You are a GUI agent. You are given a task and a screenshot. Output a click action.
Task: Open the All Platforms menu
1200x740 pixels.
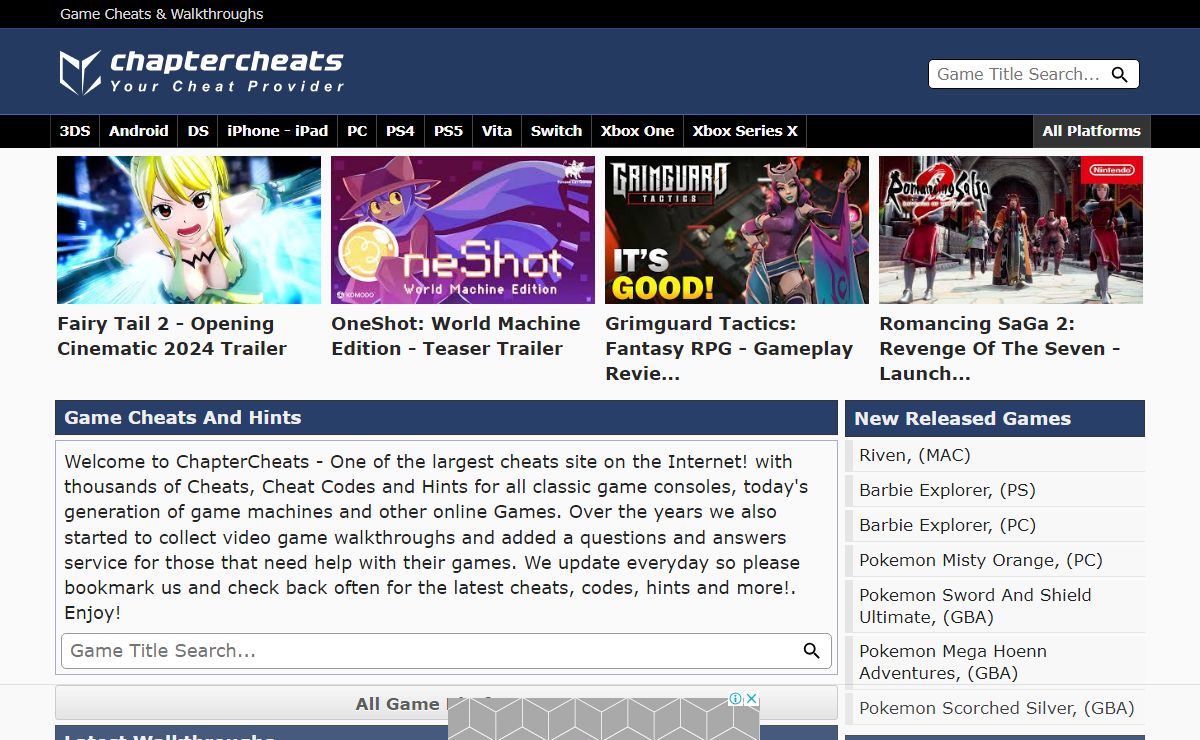(x=1092, y=131)
